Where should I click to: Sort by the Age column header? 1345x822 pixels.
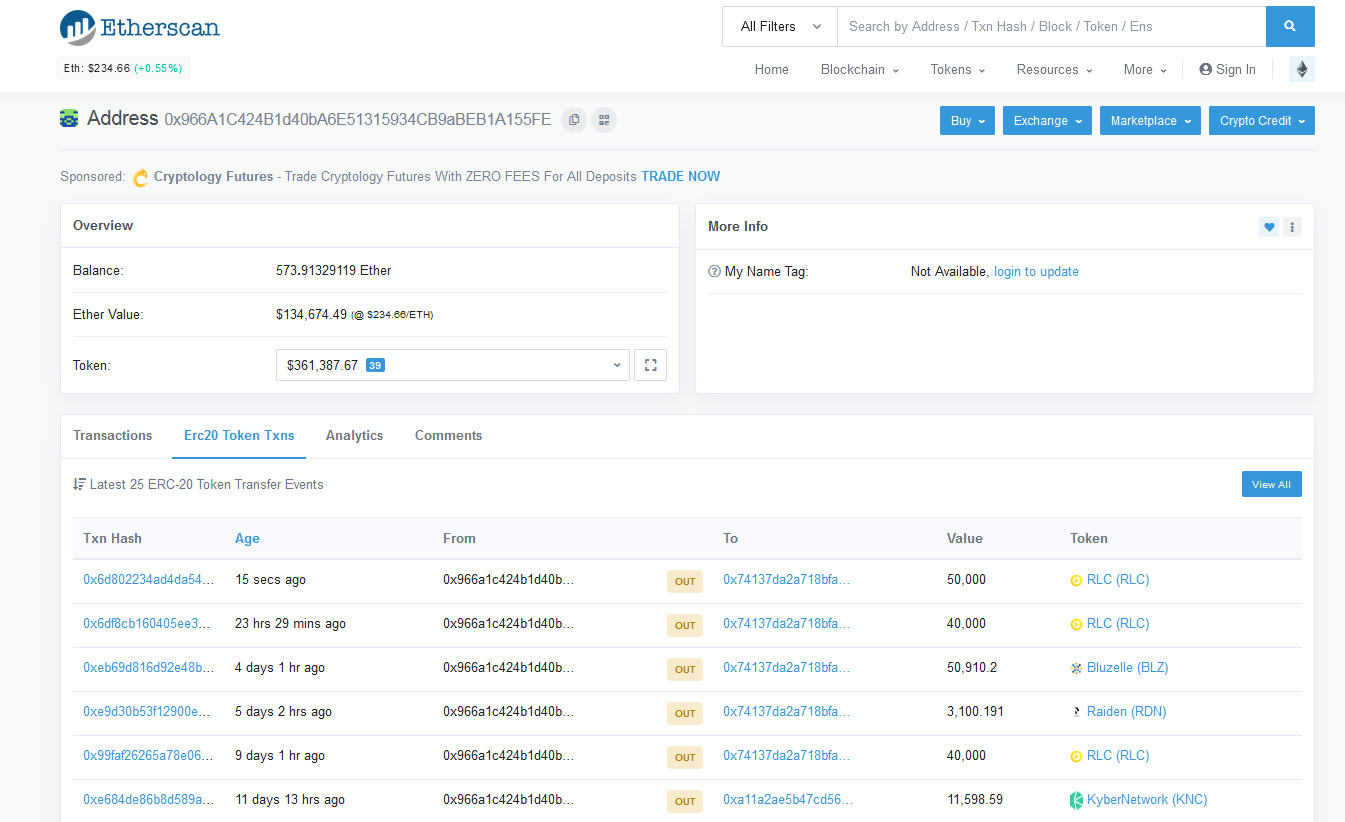click(247, 538)
